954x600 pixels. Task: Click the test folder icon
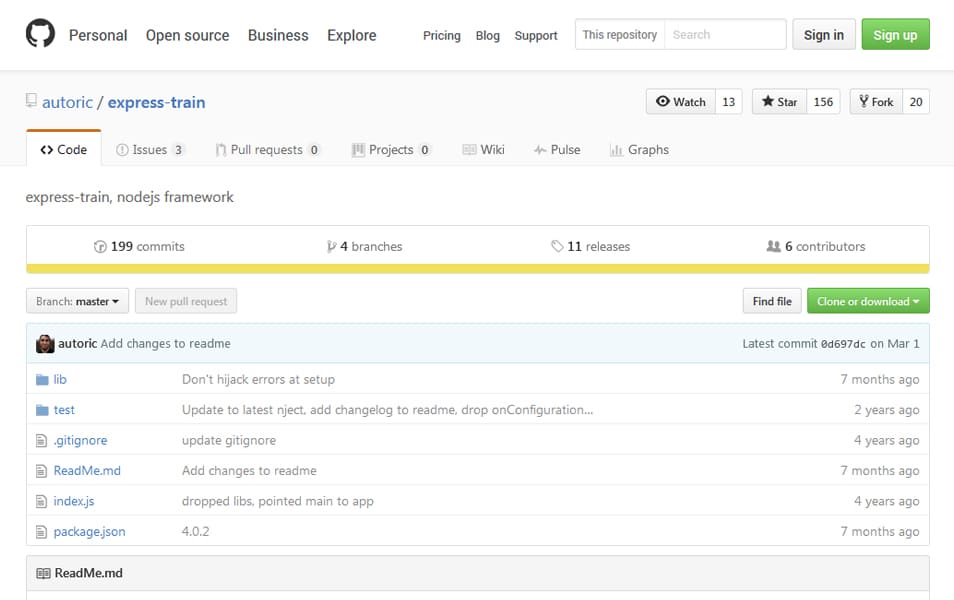[x=42, y=410]
